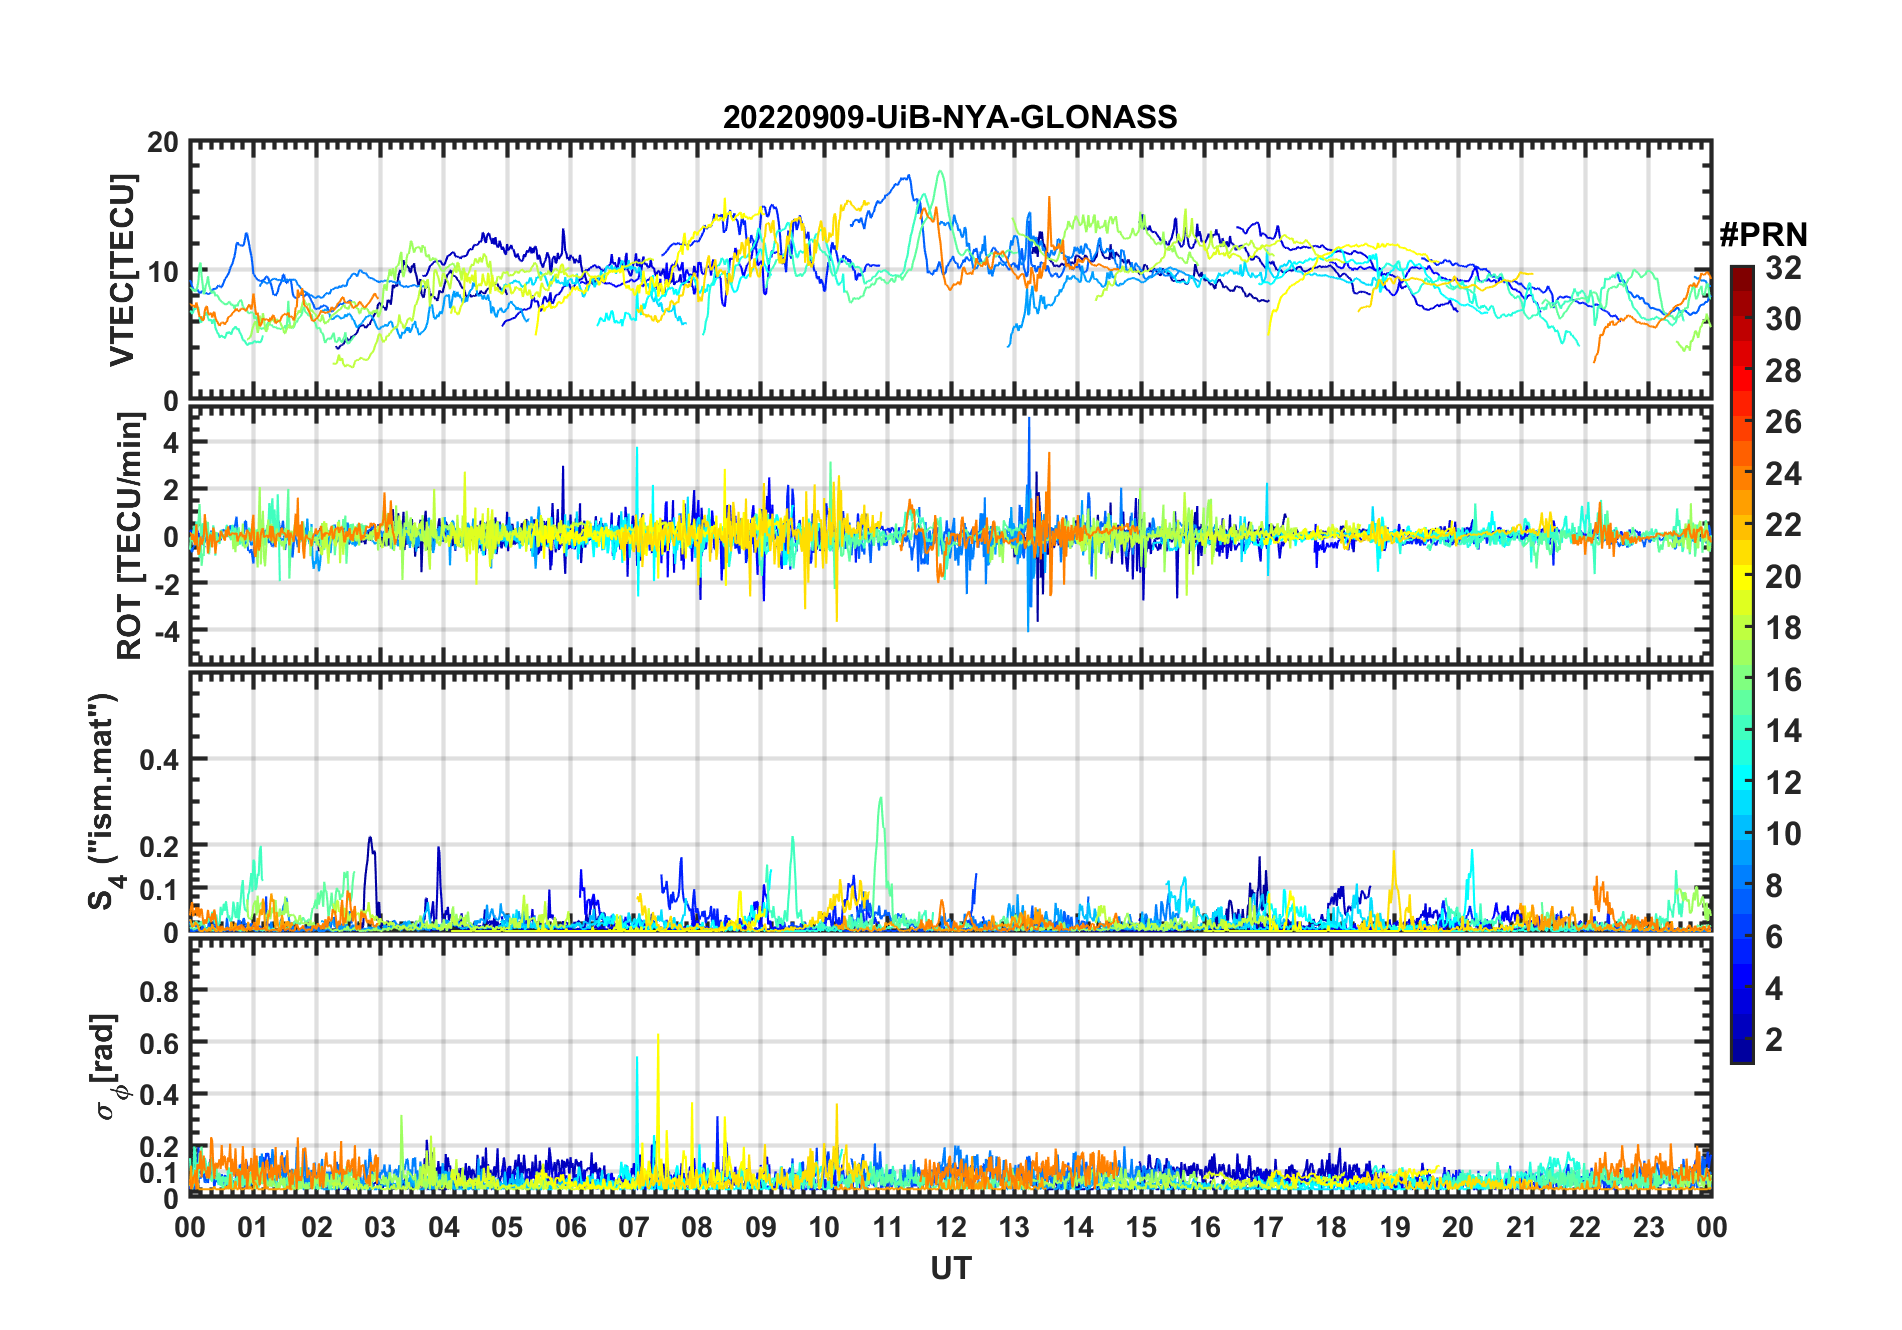
Task: Click the VTEC peak near 12 UT
Action: click(939, 173)
